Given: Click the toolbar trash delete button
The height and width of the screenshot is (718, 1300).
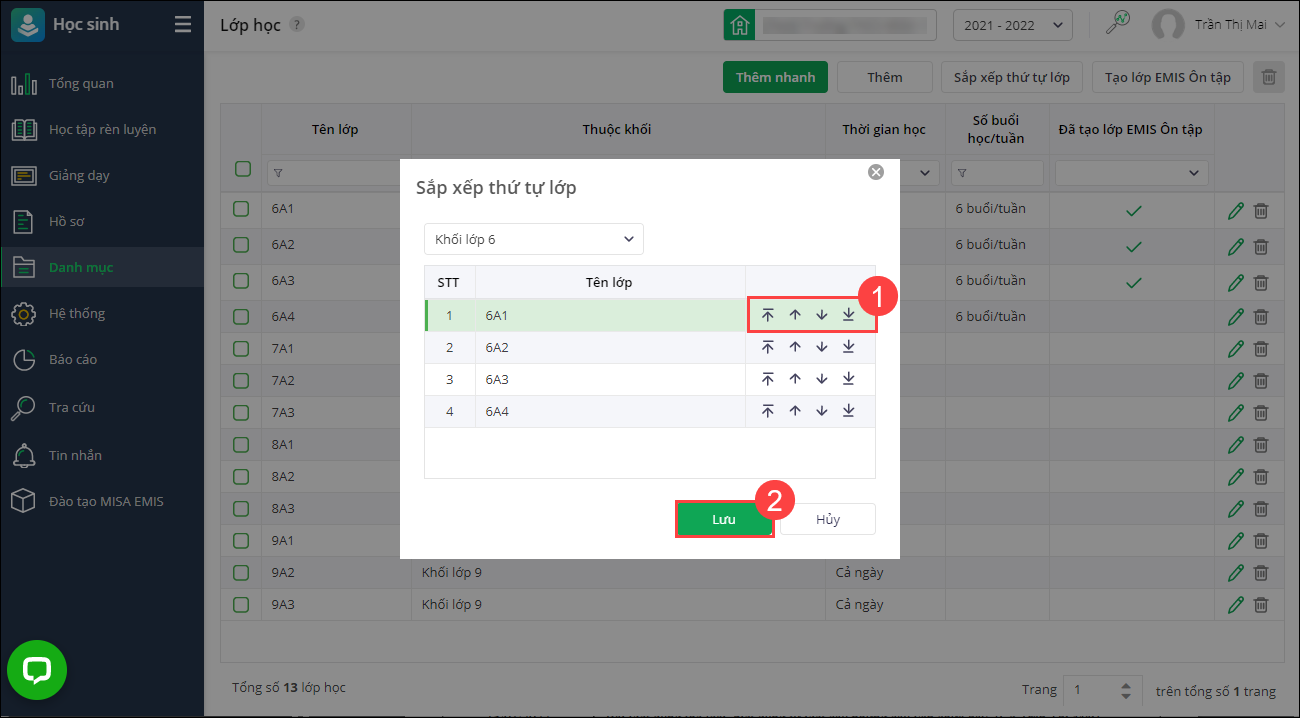Looking at the screenshot, I should click(x=1269, y=77).
